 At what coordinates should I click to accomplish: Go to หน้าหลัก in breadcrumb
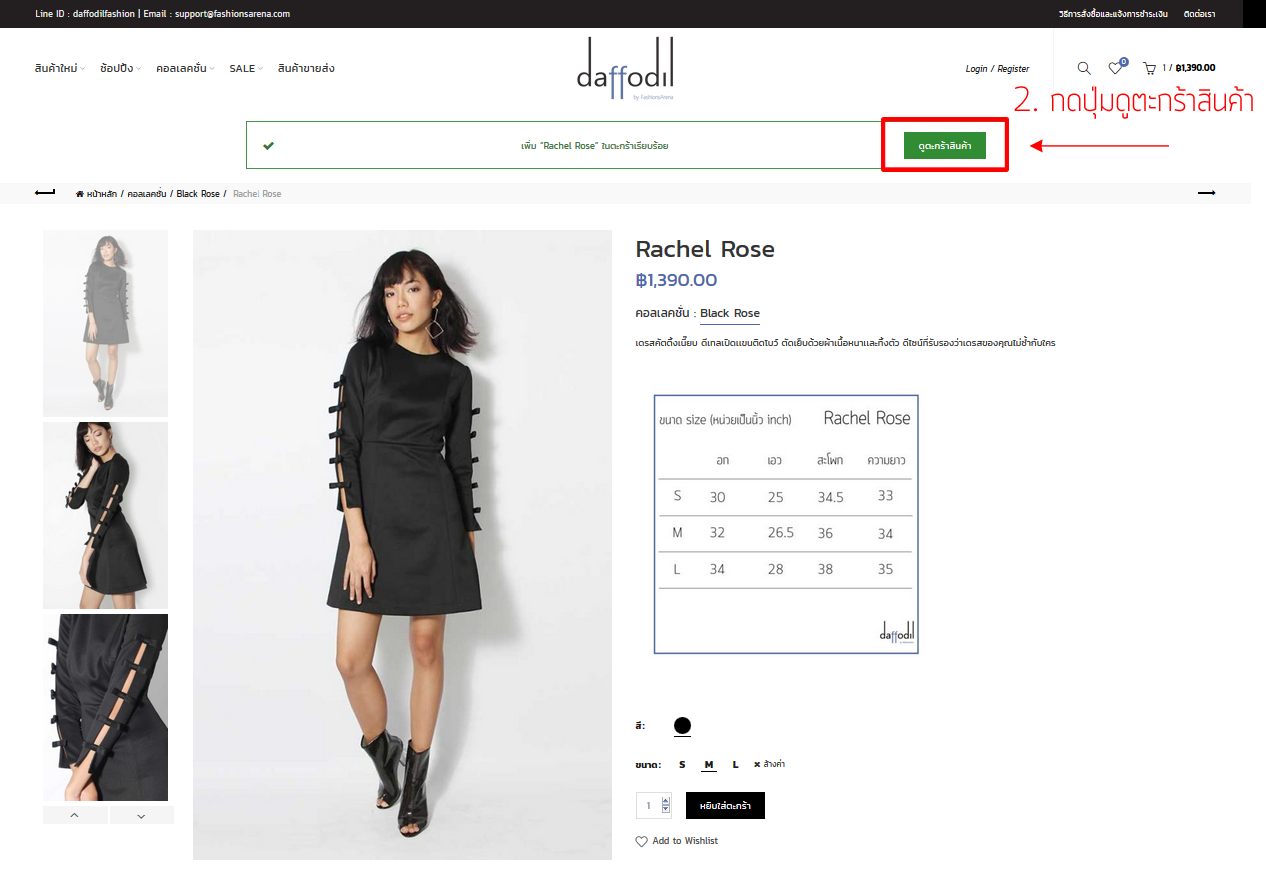102,194
